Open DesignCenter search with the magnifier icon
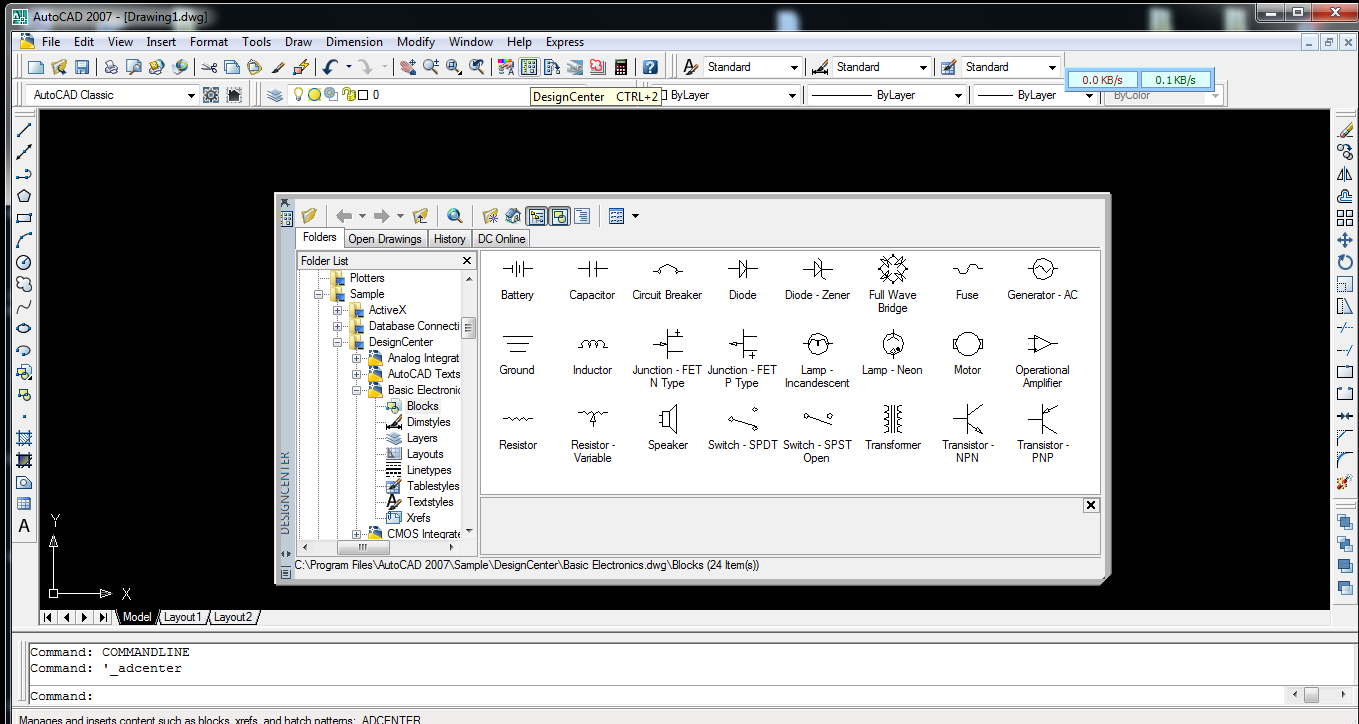Screen dimensions: 1359x724 pyautogui.click(x=454, y=215)
